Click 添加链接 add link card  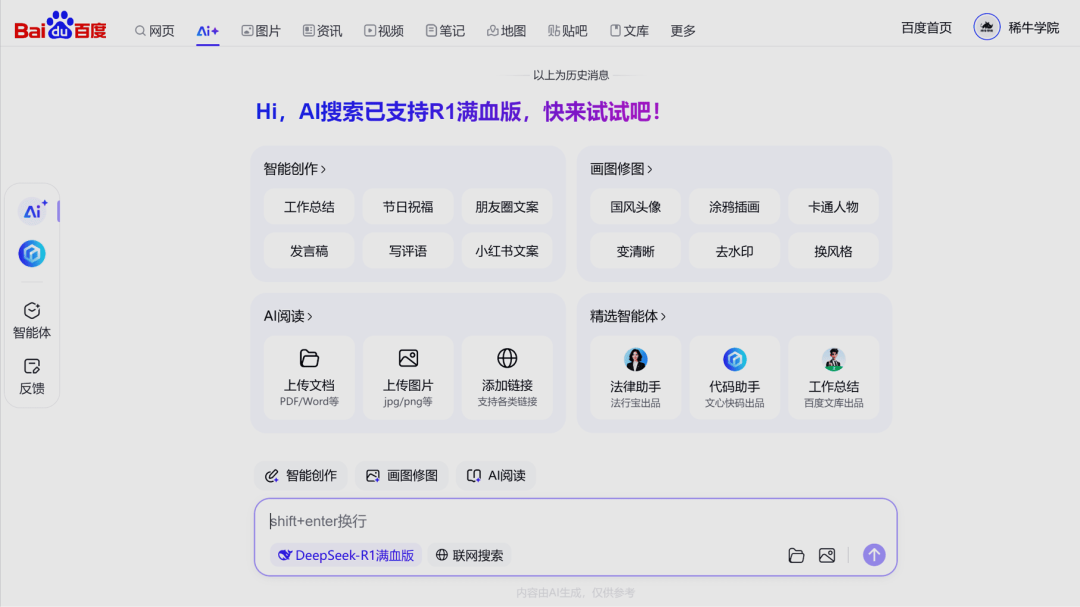507,378
